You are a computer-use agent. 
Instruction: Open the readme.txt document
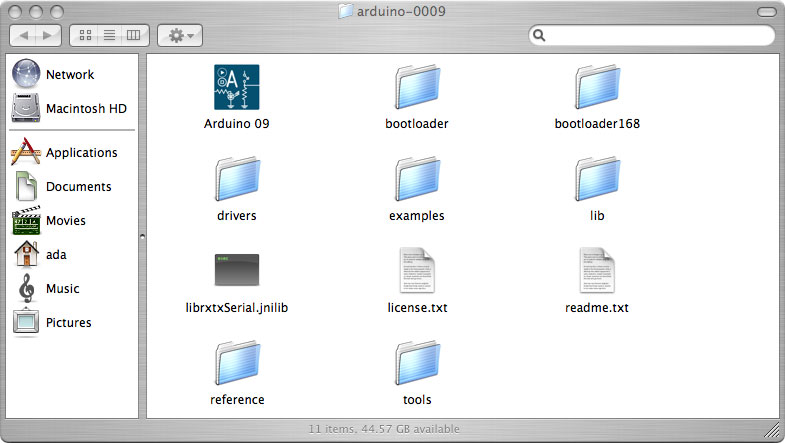tap(596, 271)
